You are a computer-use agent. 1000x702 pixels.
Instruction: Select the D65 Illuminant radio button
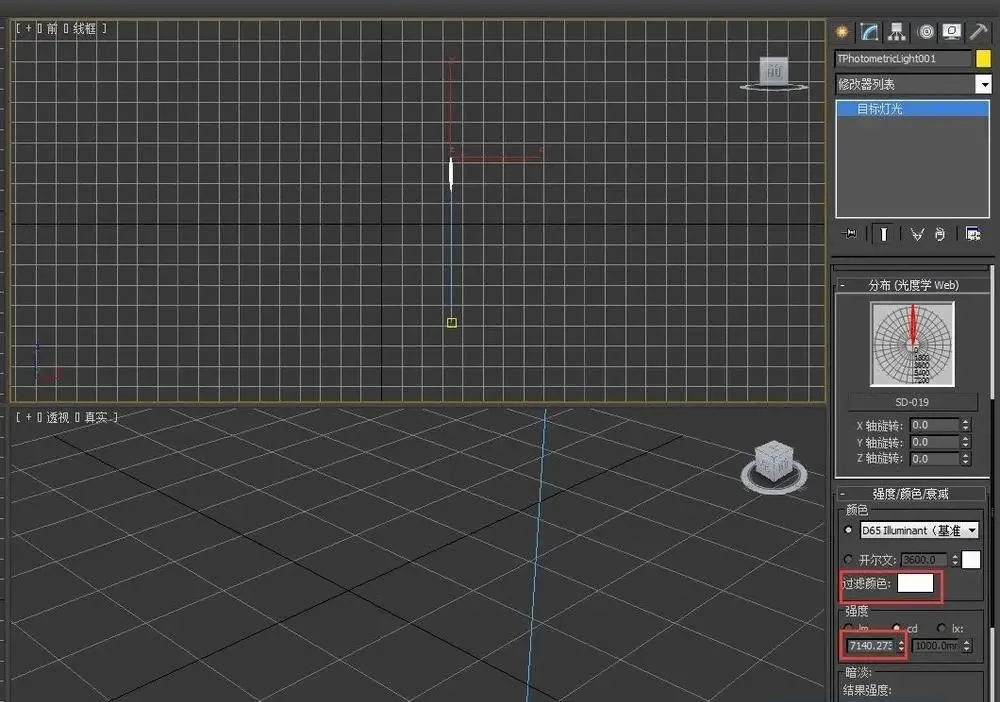pos(848,530)
